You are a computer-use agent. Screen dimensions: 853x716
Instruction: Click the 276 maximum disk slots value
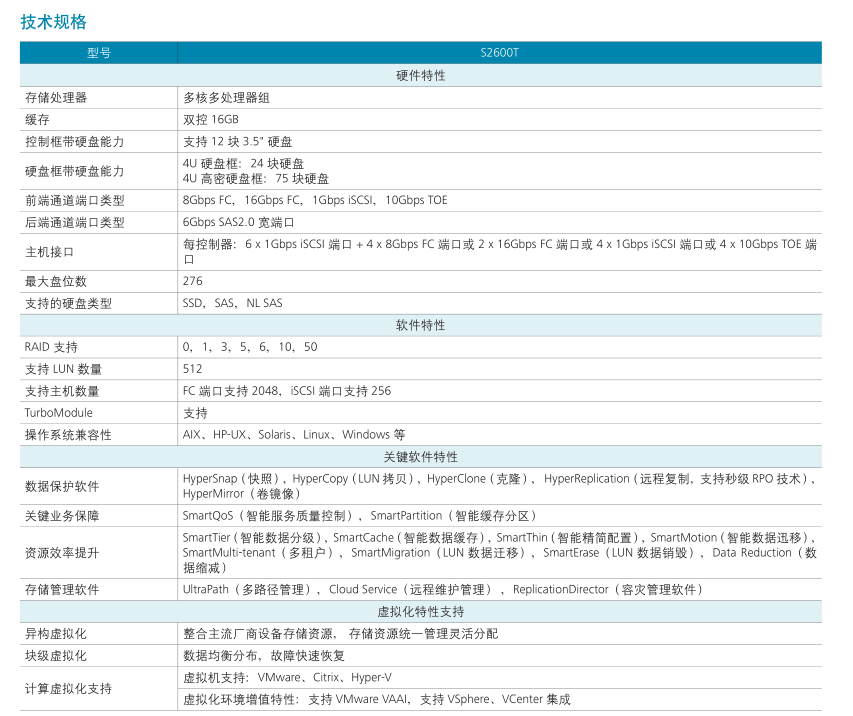pos(193,281)
